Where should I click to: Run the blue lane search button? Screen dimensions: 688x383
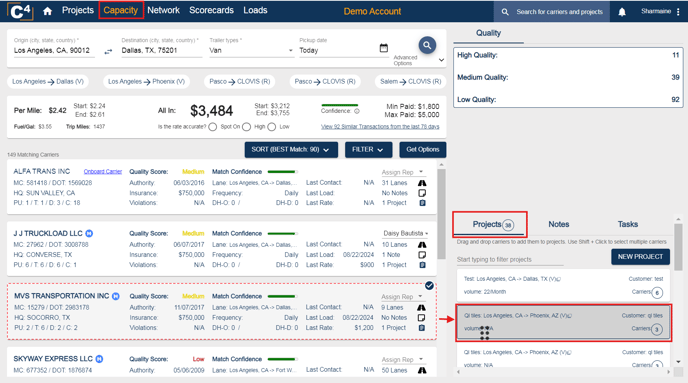pos(427,45)
